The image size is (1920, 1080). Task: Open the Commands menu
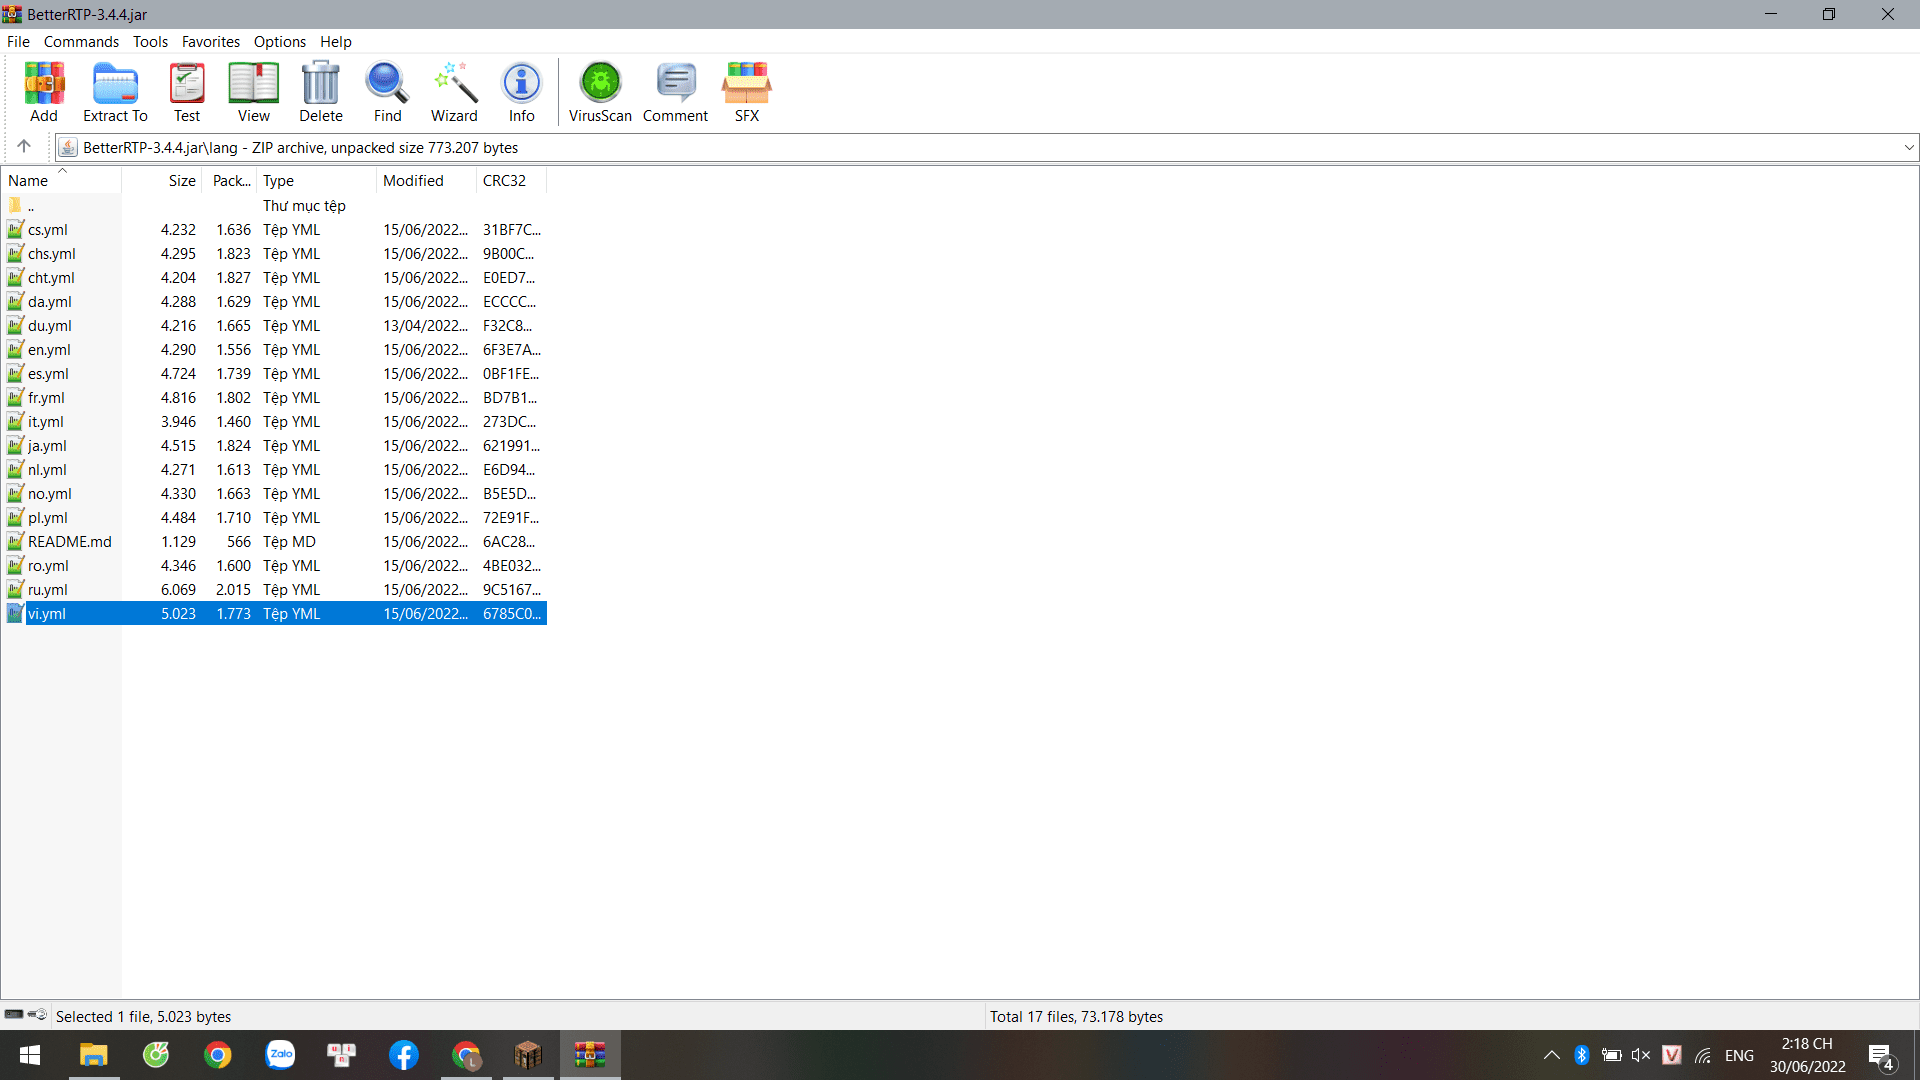point(81,42)
